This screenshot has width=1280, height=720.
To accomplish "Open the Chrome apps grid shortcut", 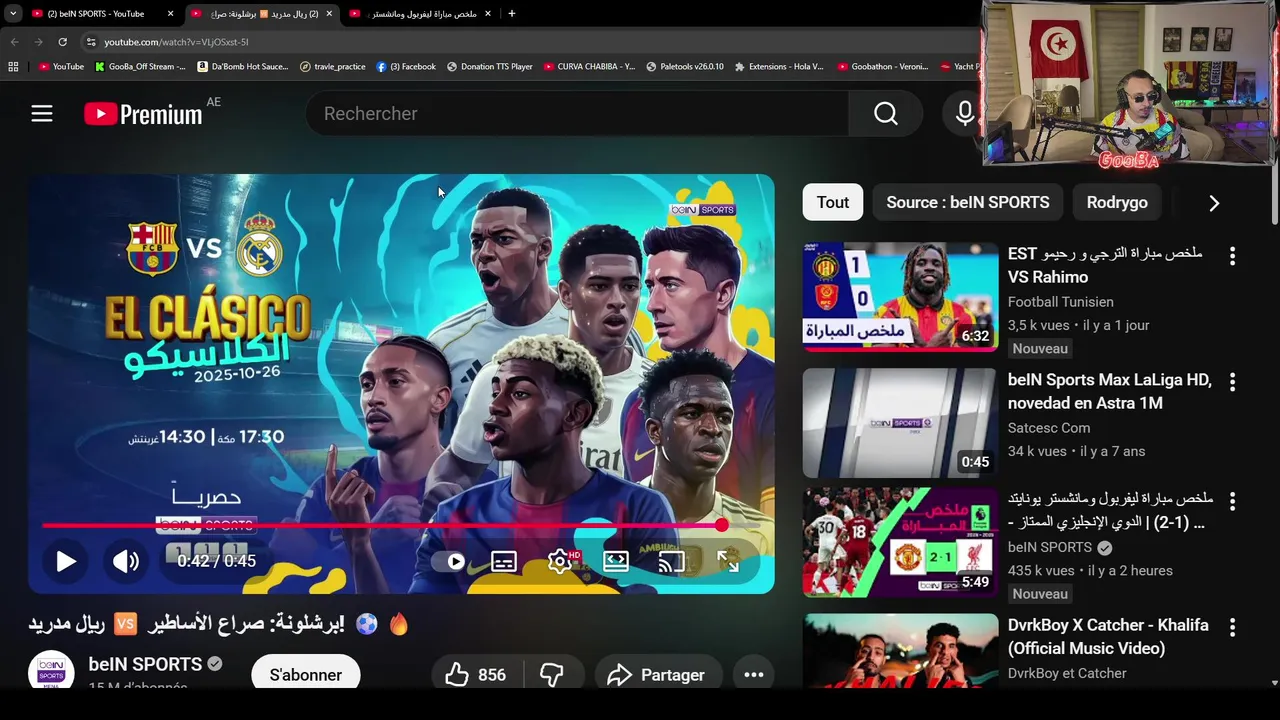I will click(x=13, y=67).
